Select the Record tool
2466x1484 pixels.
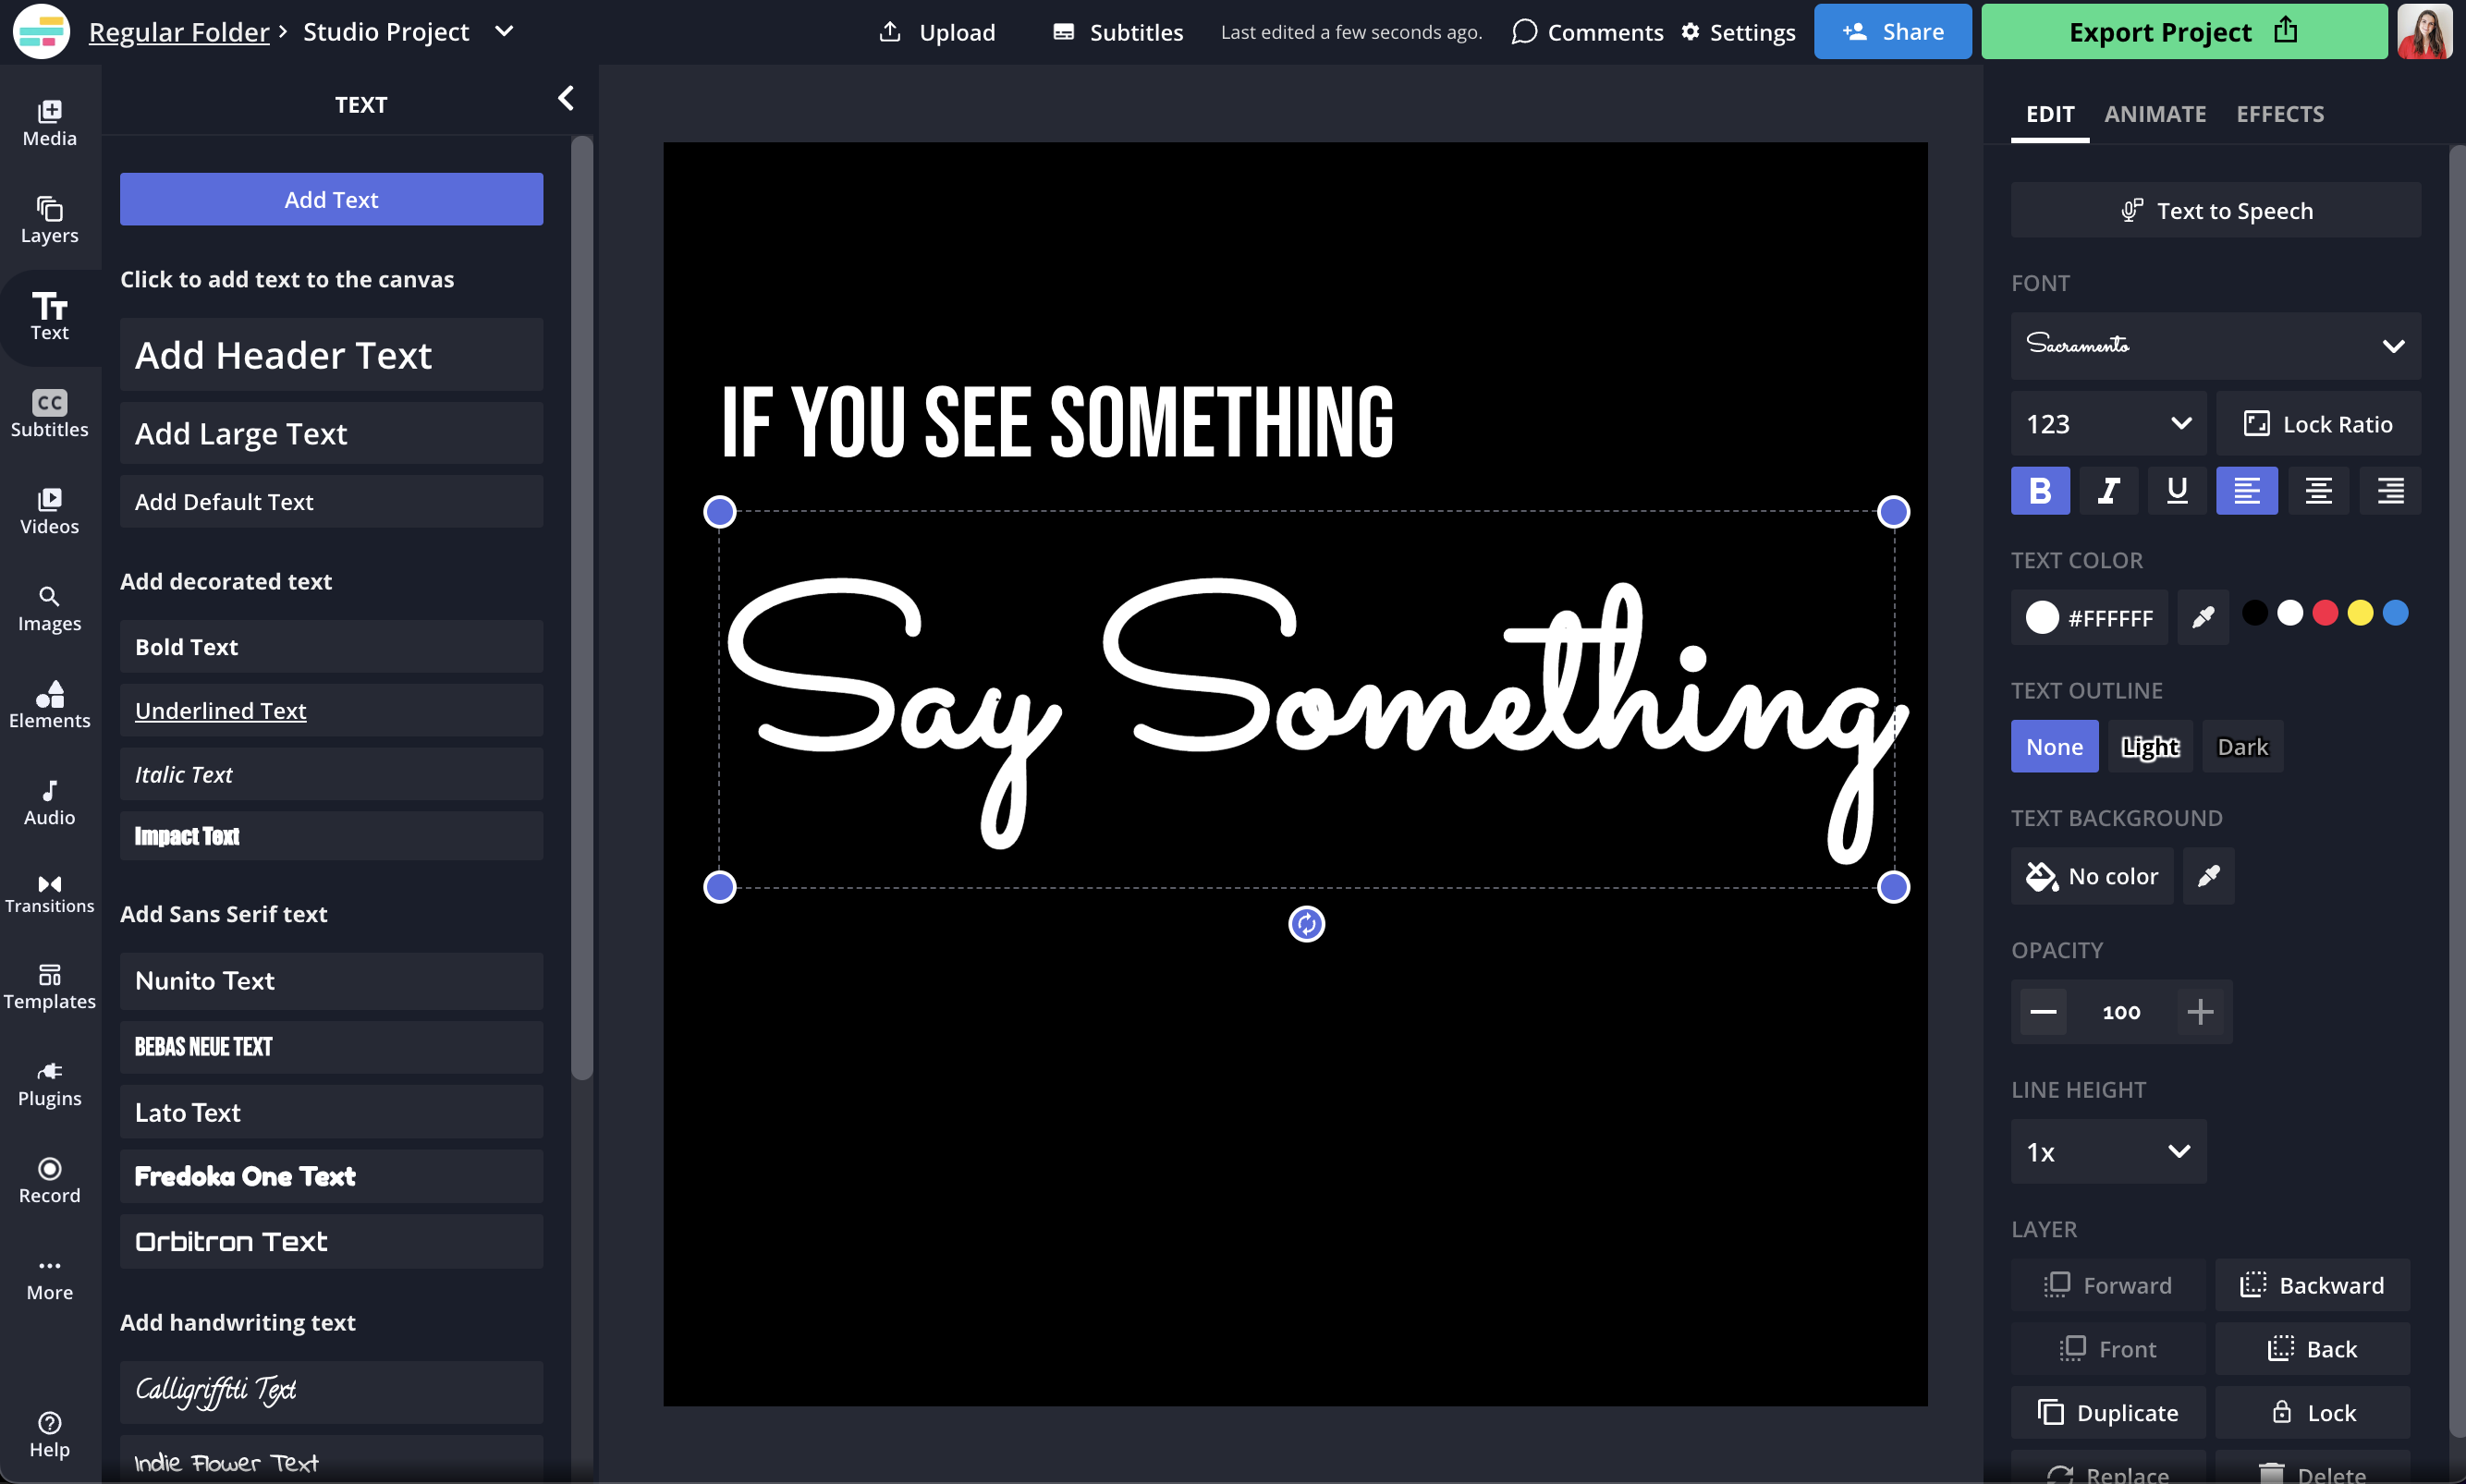point(48,1177)
